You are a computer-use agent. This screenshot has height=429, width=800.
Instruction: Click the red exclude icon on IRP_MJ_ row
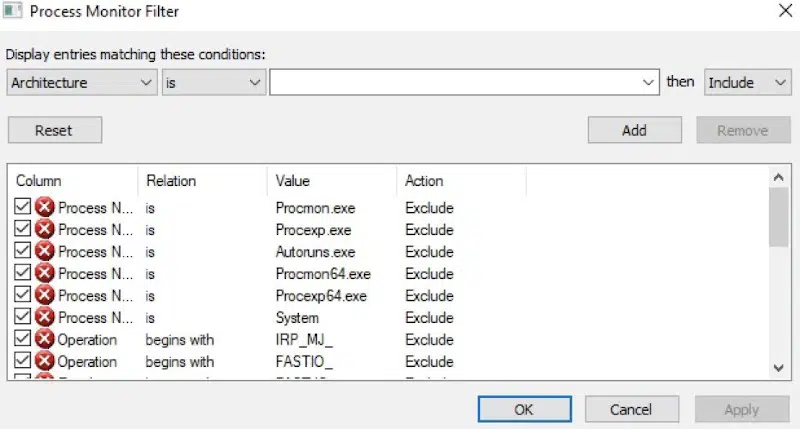click(45, 340)
